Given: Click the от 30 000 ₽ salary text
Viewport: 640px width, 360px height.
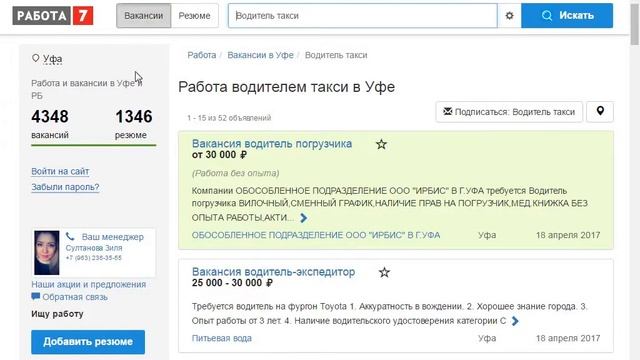Looking at the screenshot, I should 219,155.
